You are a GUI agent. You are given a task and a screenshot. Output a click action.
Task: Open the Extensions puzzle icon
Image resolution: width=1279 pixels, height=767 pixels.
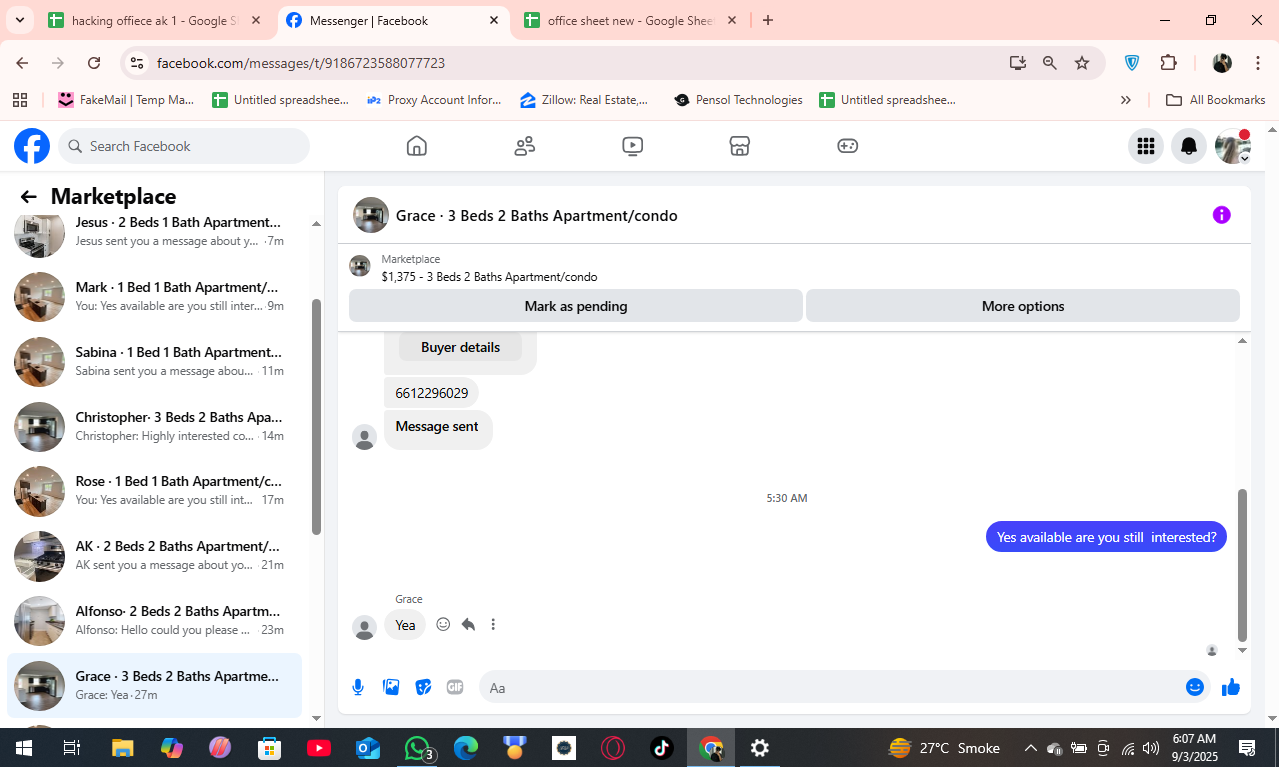1168,63
